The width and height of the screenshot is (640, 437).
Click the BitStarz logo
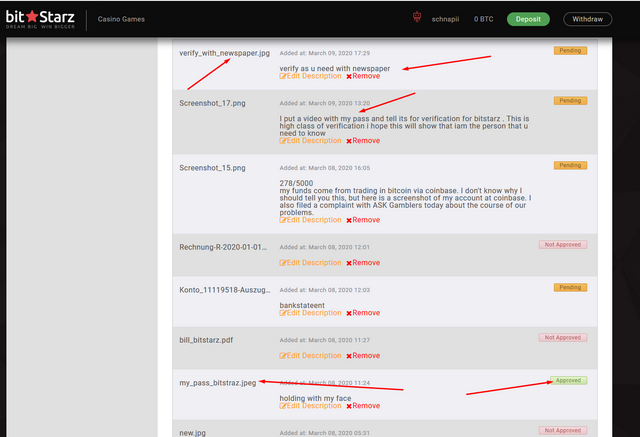click(x=40, y=19)
